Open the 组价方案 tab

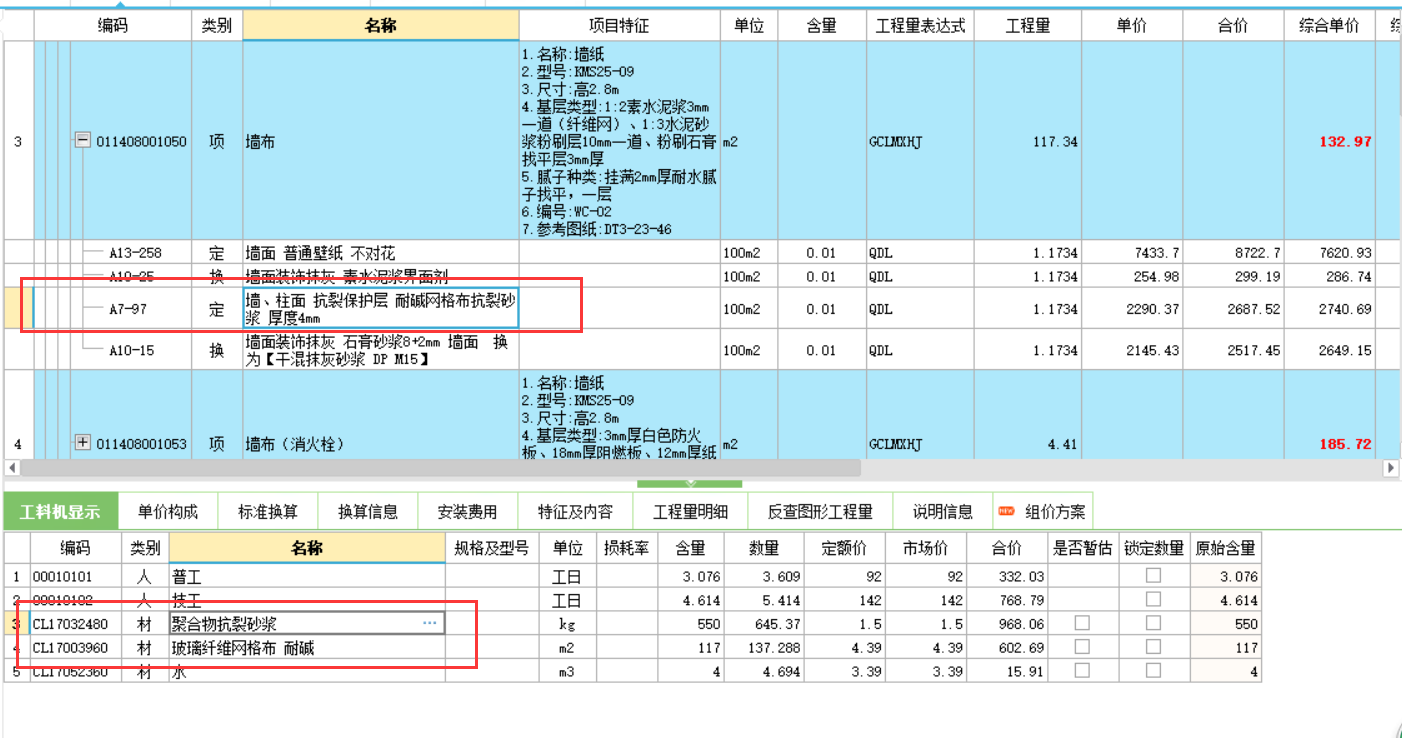pyautogui.click(x=1043, y=511)
